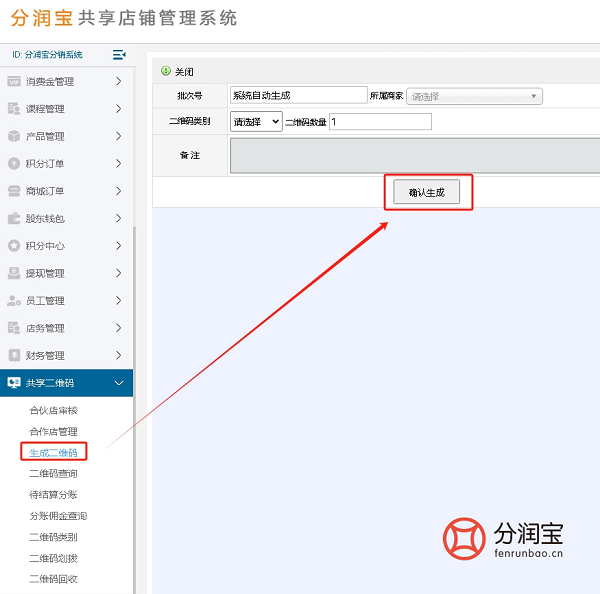600x594 pixels.
Task: Click the monitor icon beside 共享二维码
Action: point(14,383)
